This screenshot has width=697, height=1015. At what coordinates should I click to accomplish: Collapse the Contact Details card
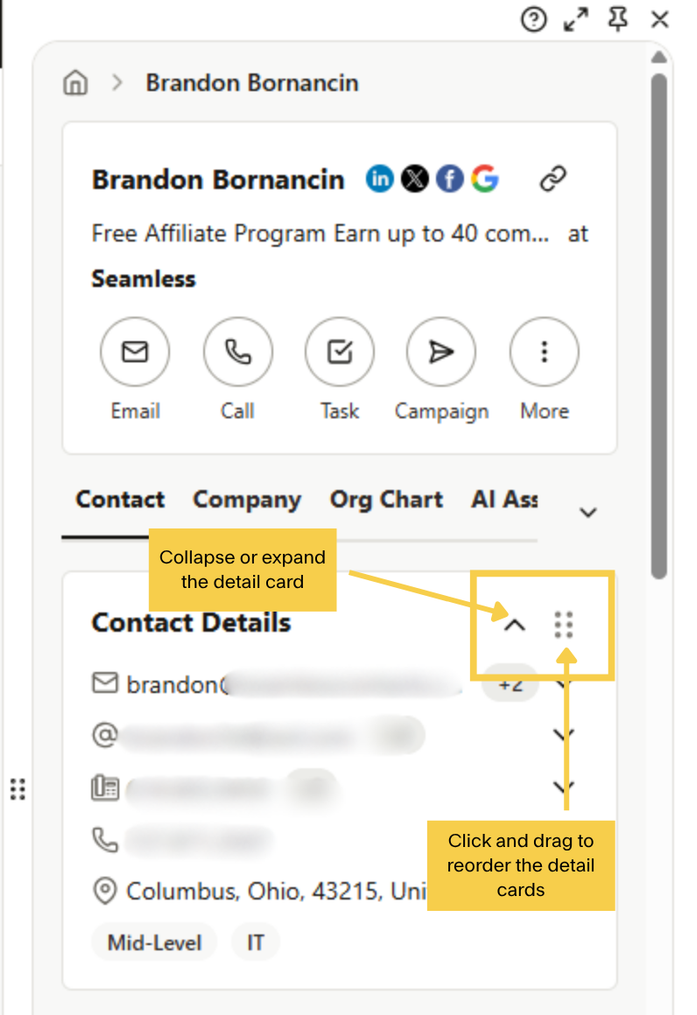[x=514, y=624]
